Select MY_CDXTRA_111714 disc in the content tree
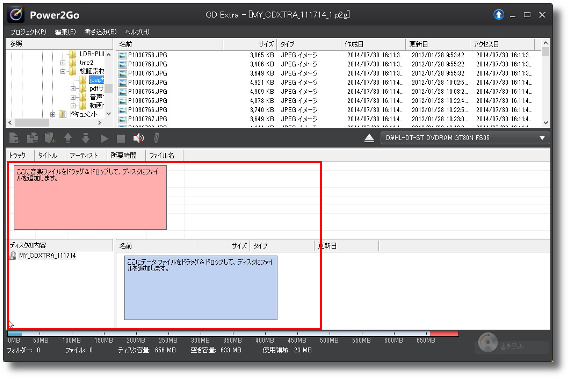Image resolution: width=570 pixels, height=379 pixels. (47, 255)
